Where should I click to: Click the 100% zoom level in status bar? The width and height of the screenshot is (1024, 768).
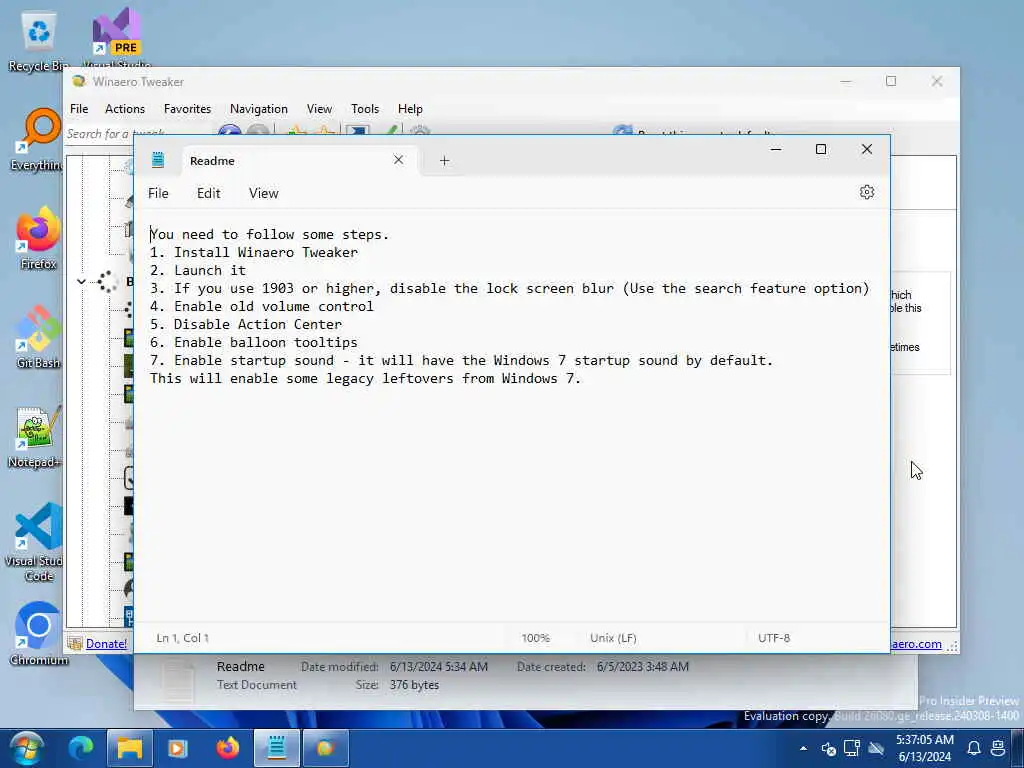pos(536,638)
